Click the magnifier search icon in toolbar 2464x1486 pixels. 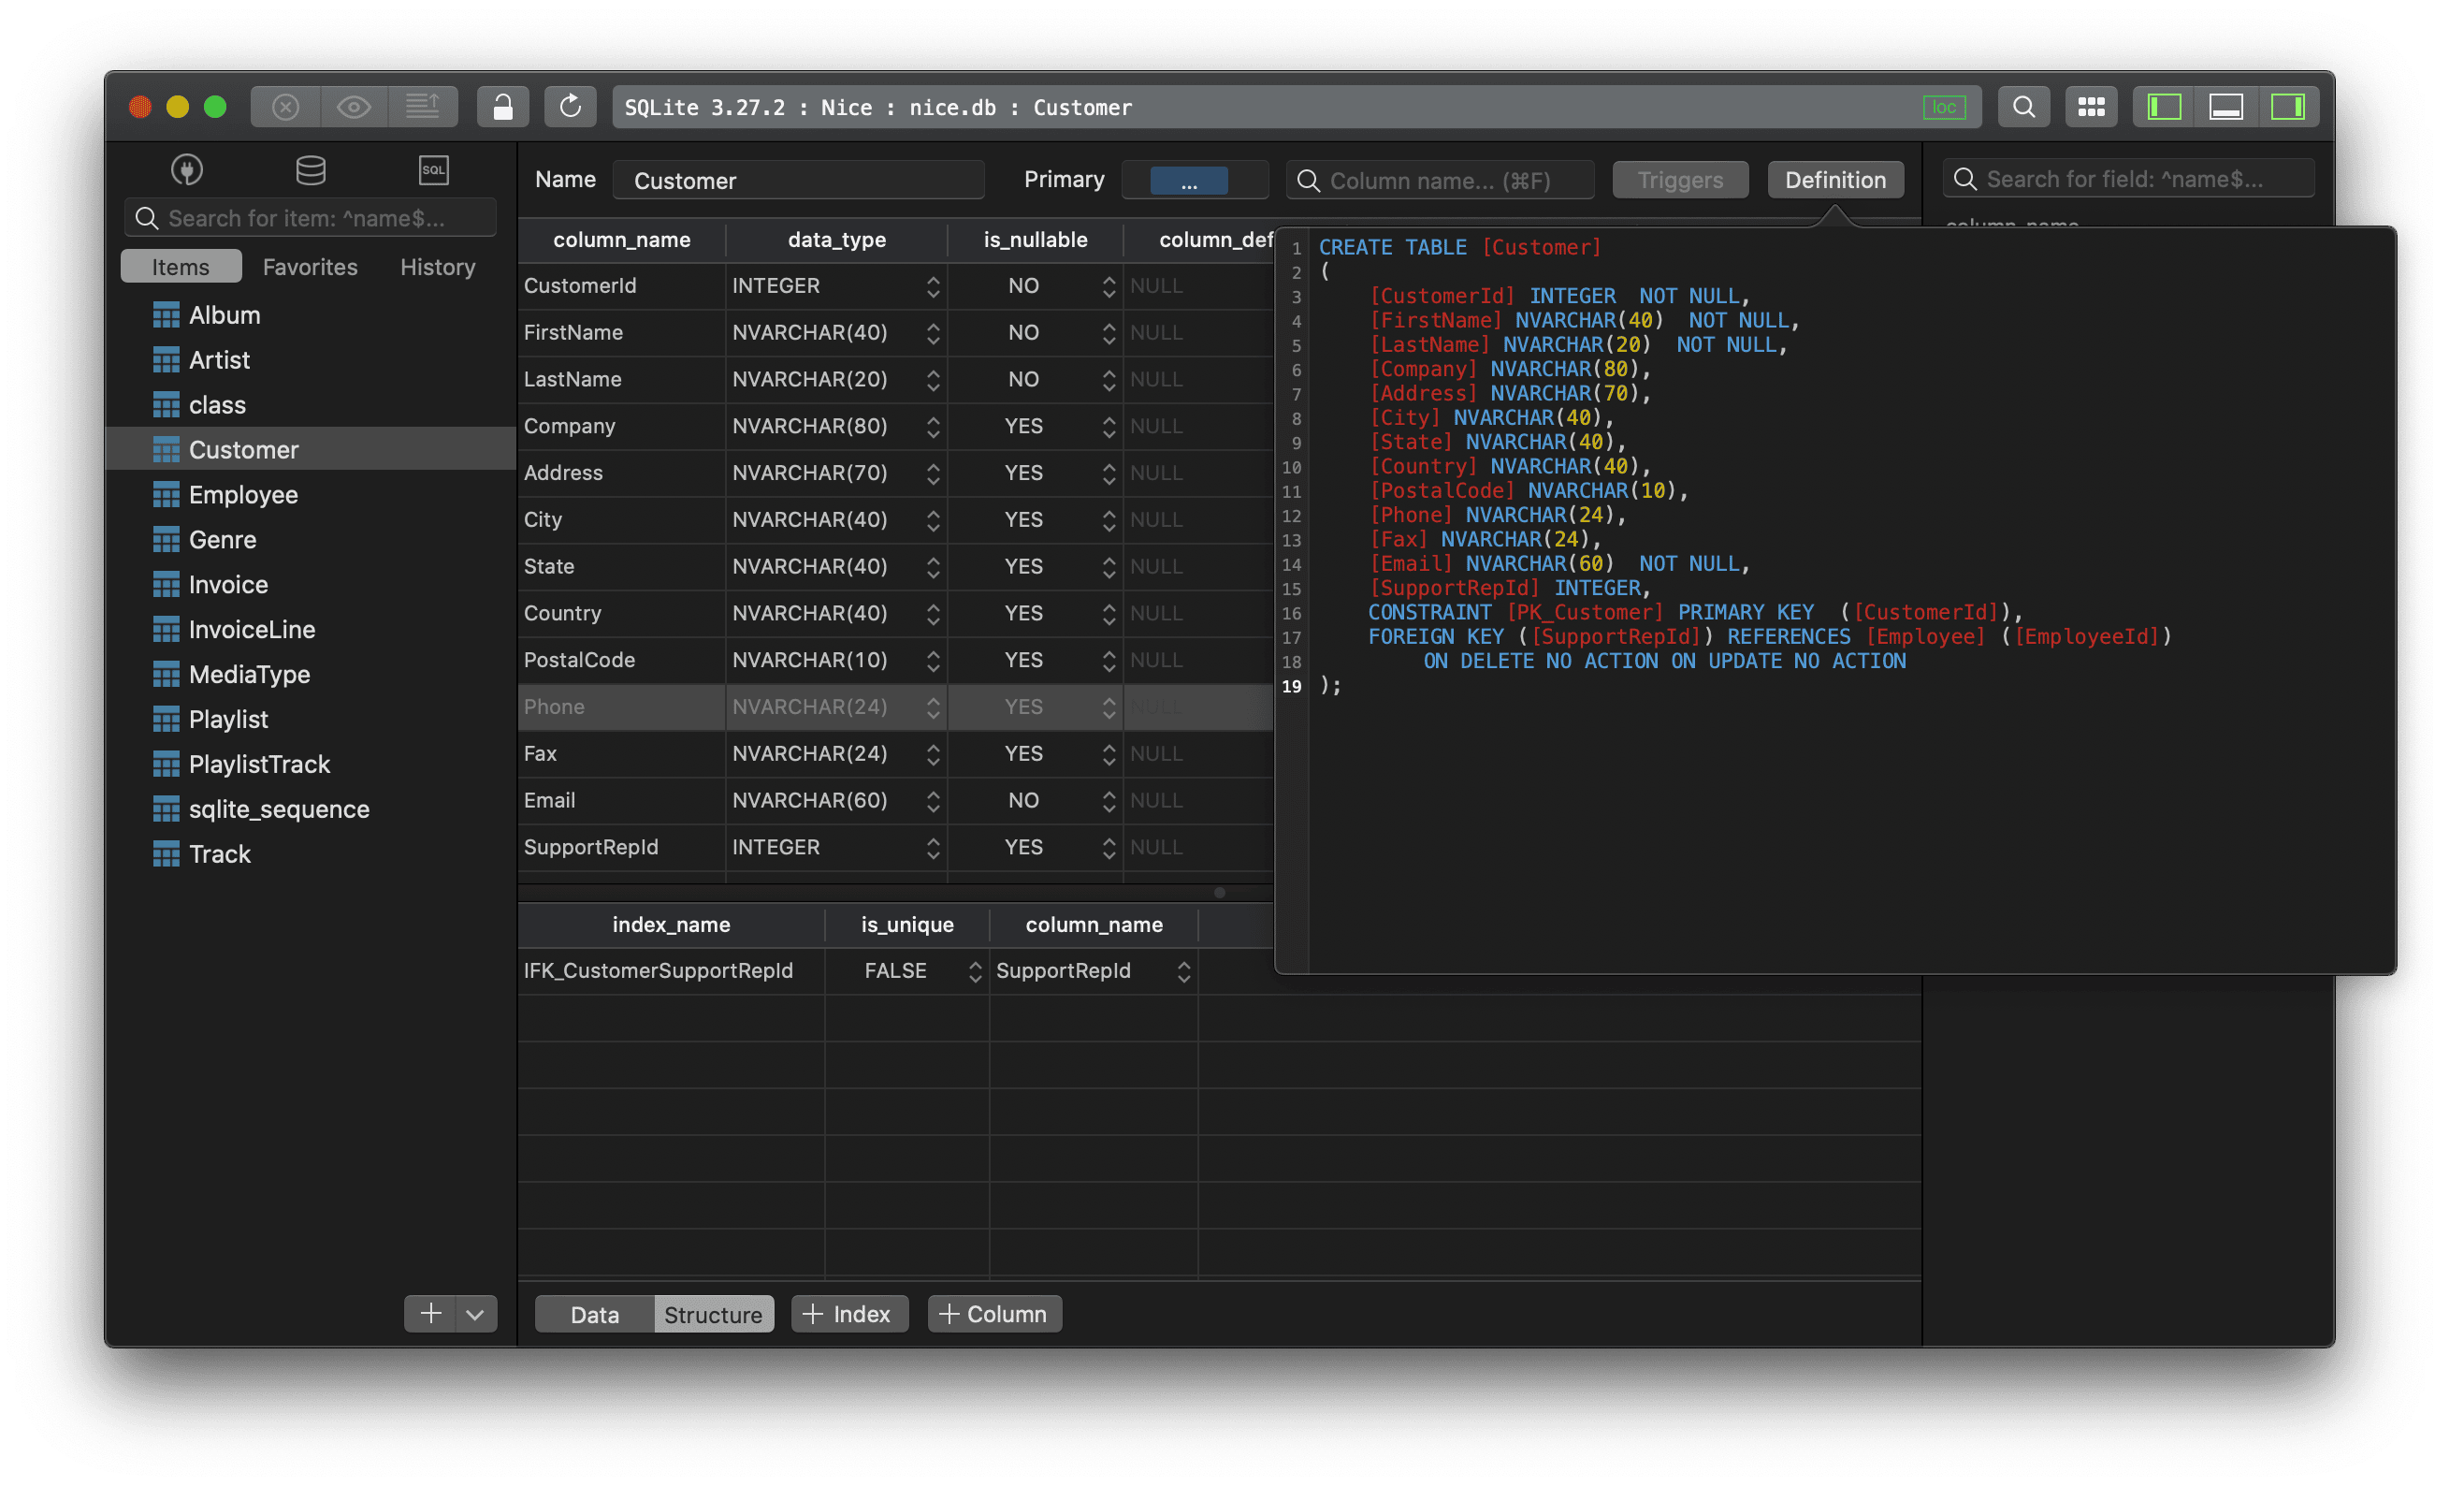(2023, 106)
